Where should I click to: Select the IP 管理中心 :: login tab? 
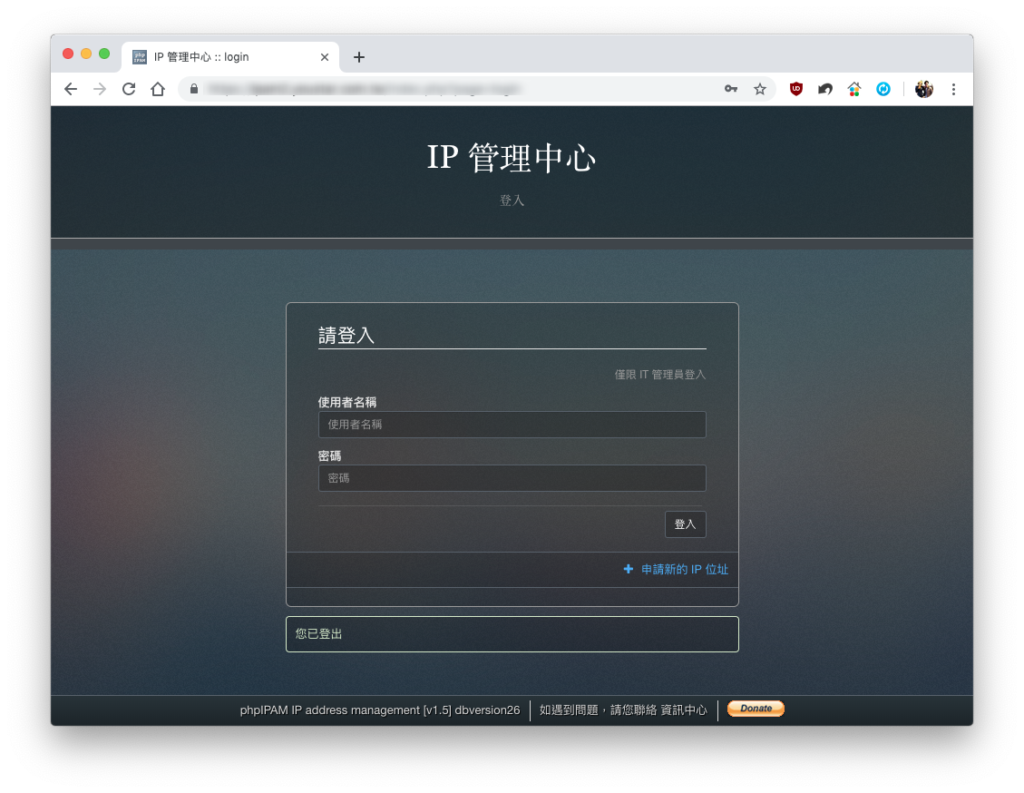click(x=230, y=57)
